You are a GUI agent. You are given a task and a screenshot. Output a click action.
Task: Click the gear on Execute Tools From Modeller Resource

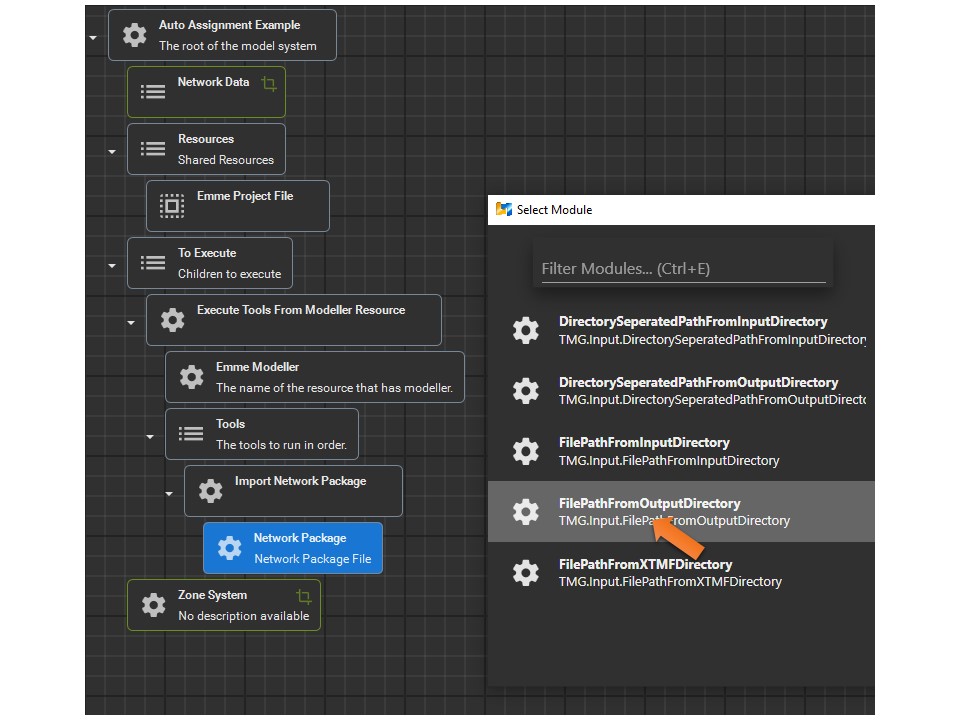[172, 320]
